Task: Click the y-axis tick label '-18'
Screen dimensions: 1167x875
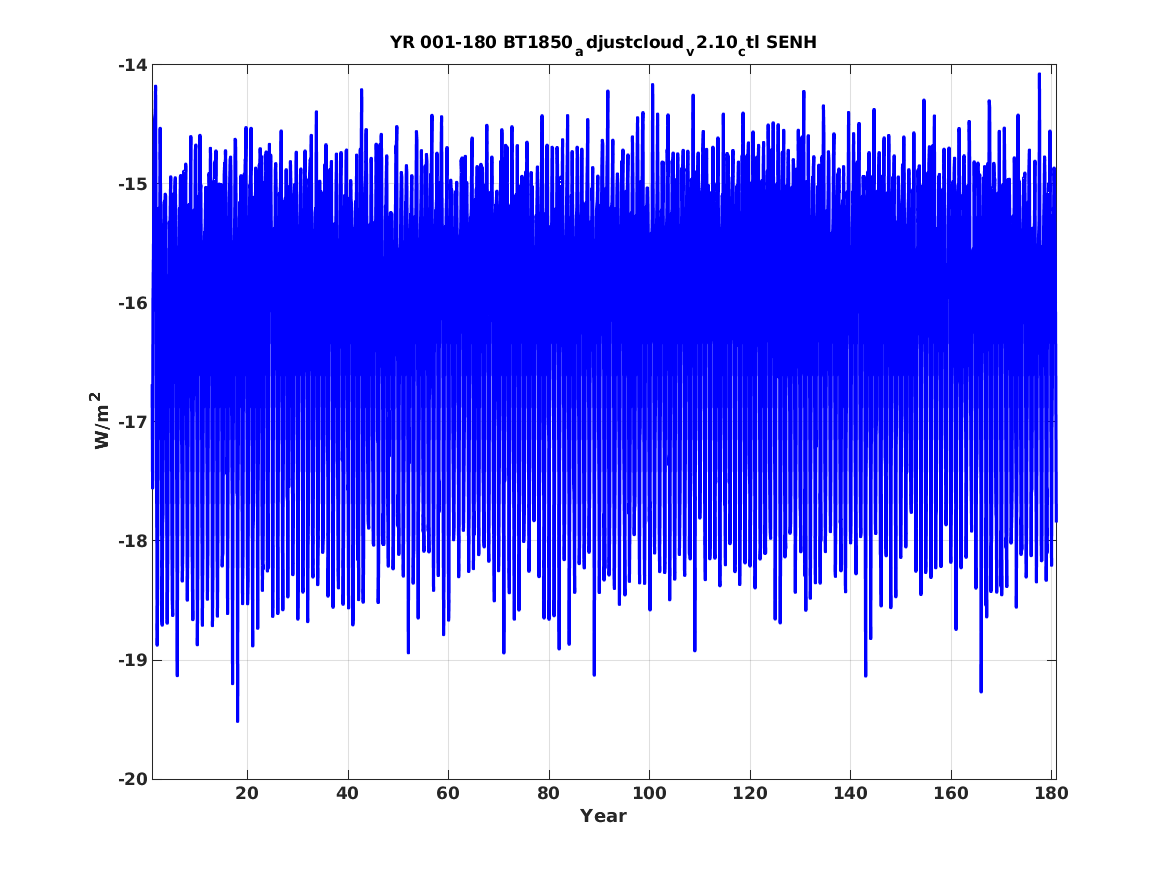Action: [132, 541]
